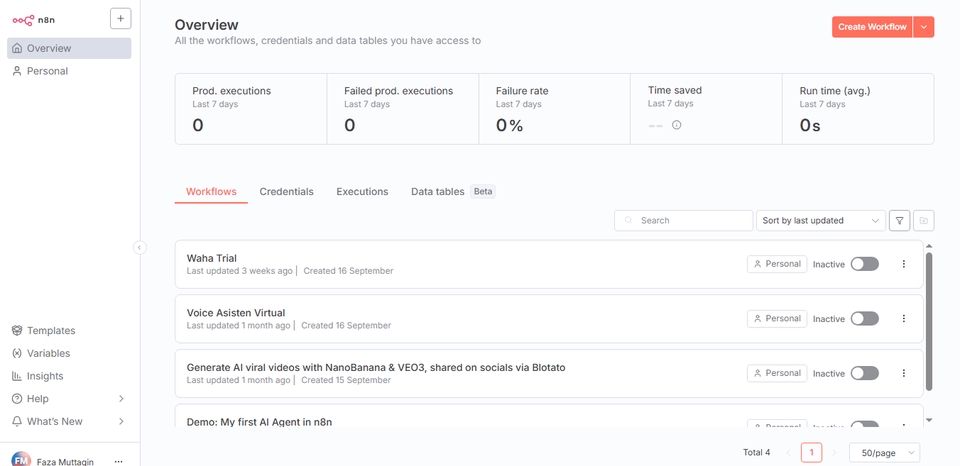Click the add folder icon
The image size is (960, 466).
[x=924, y=221]
